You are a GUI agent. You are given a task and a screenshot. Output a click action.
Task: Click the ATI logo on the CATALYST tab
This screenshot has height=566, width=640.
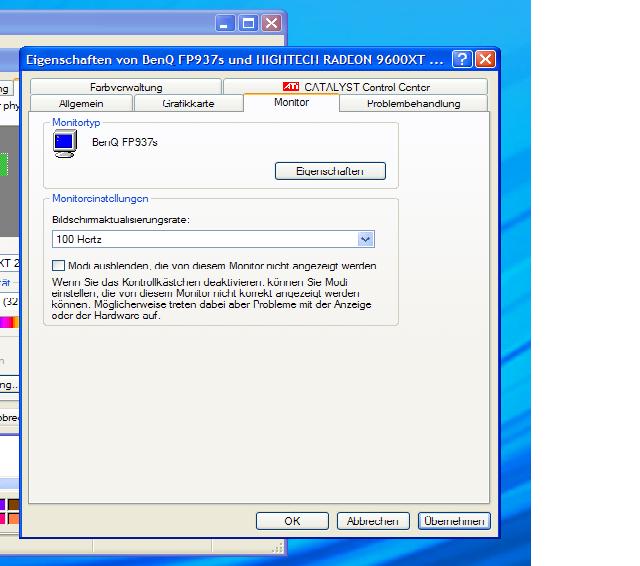tap(291, 87)
